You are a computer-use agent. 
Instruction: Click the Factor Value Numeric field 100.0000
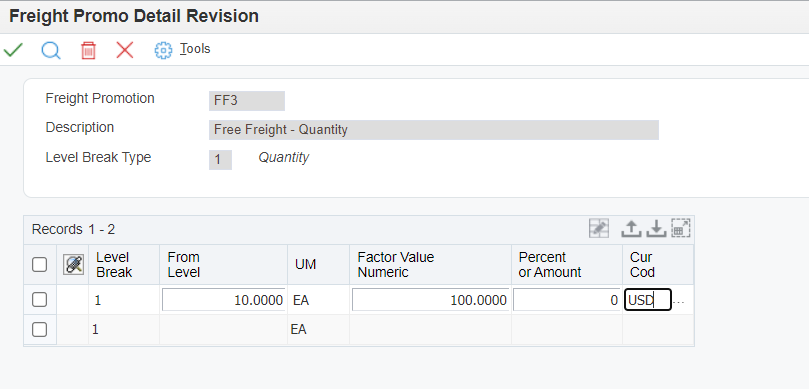(x=431, y=300)
